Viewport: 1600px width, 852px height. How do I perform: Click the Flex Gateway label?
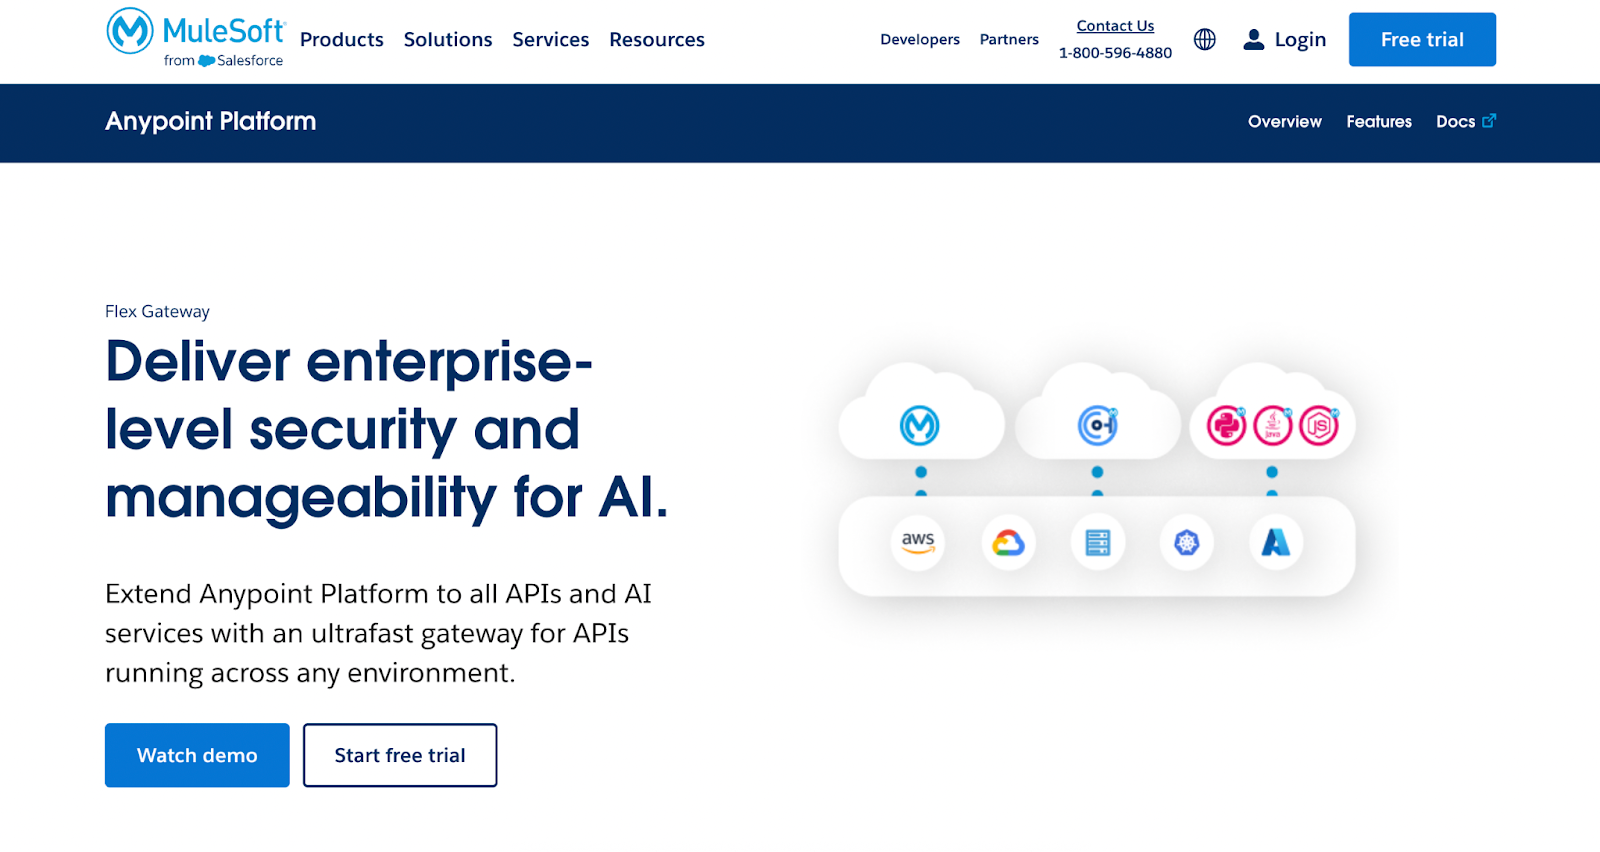click(157, 311)
